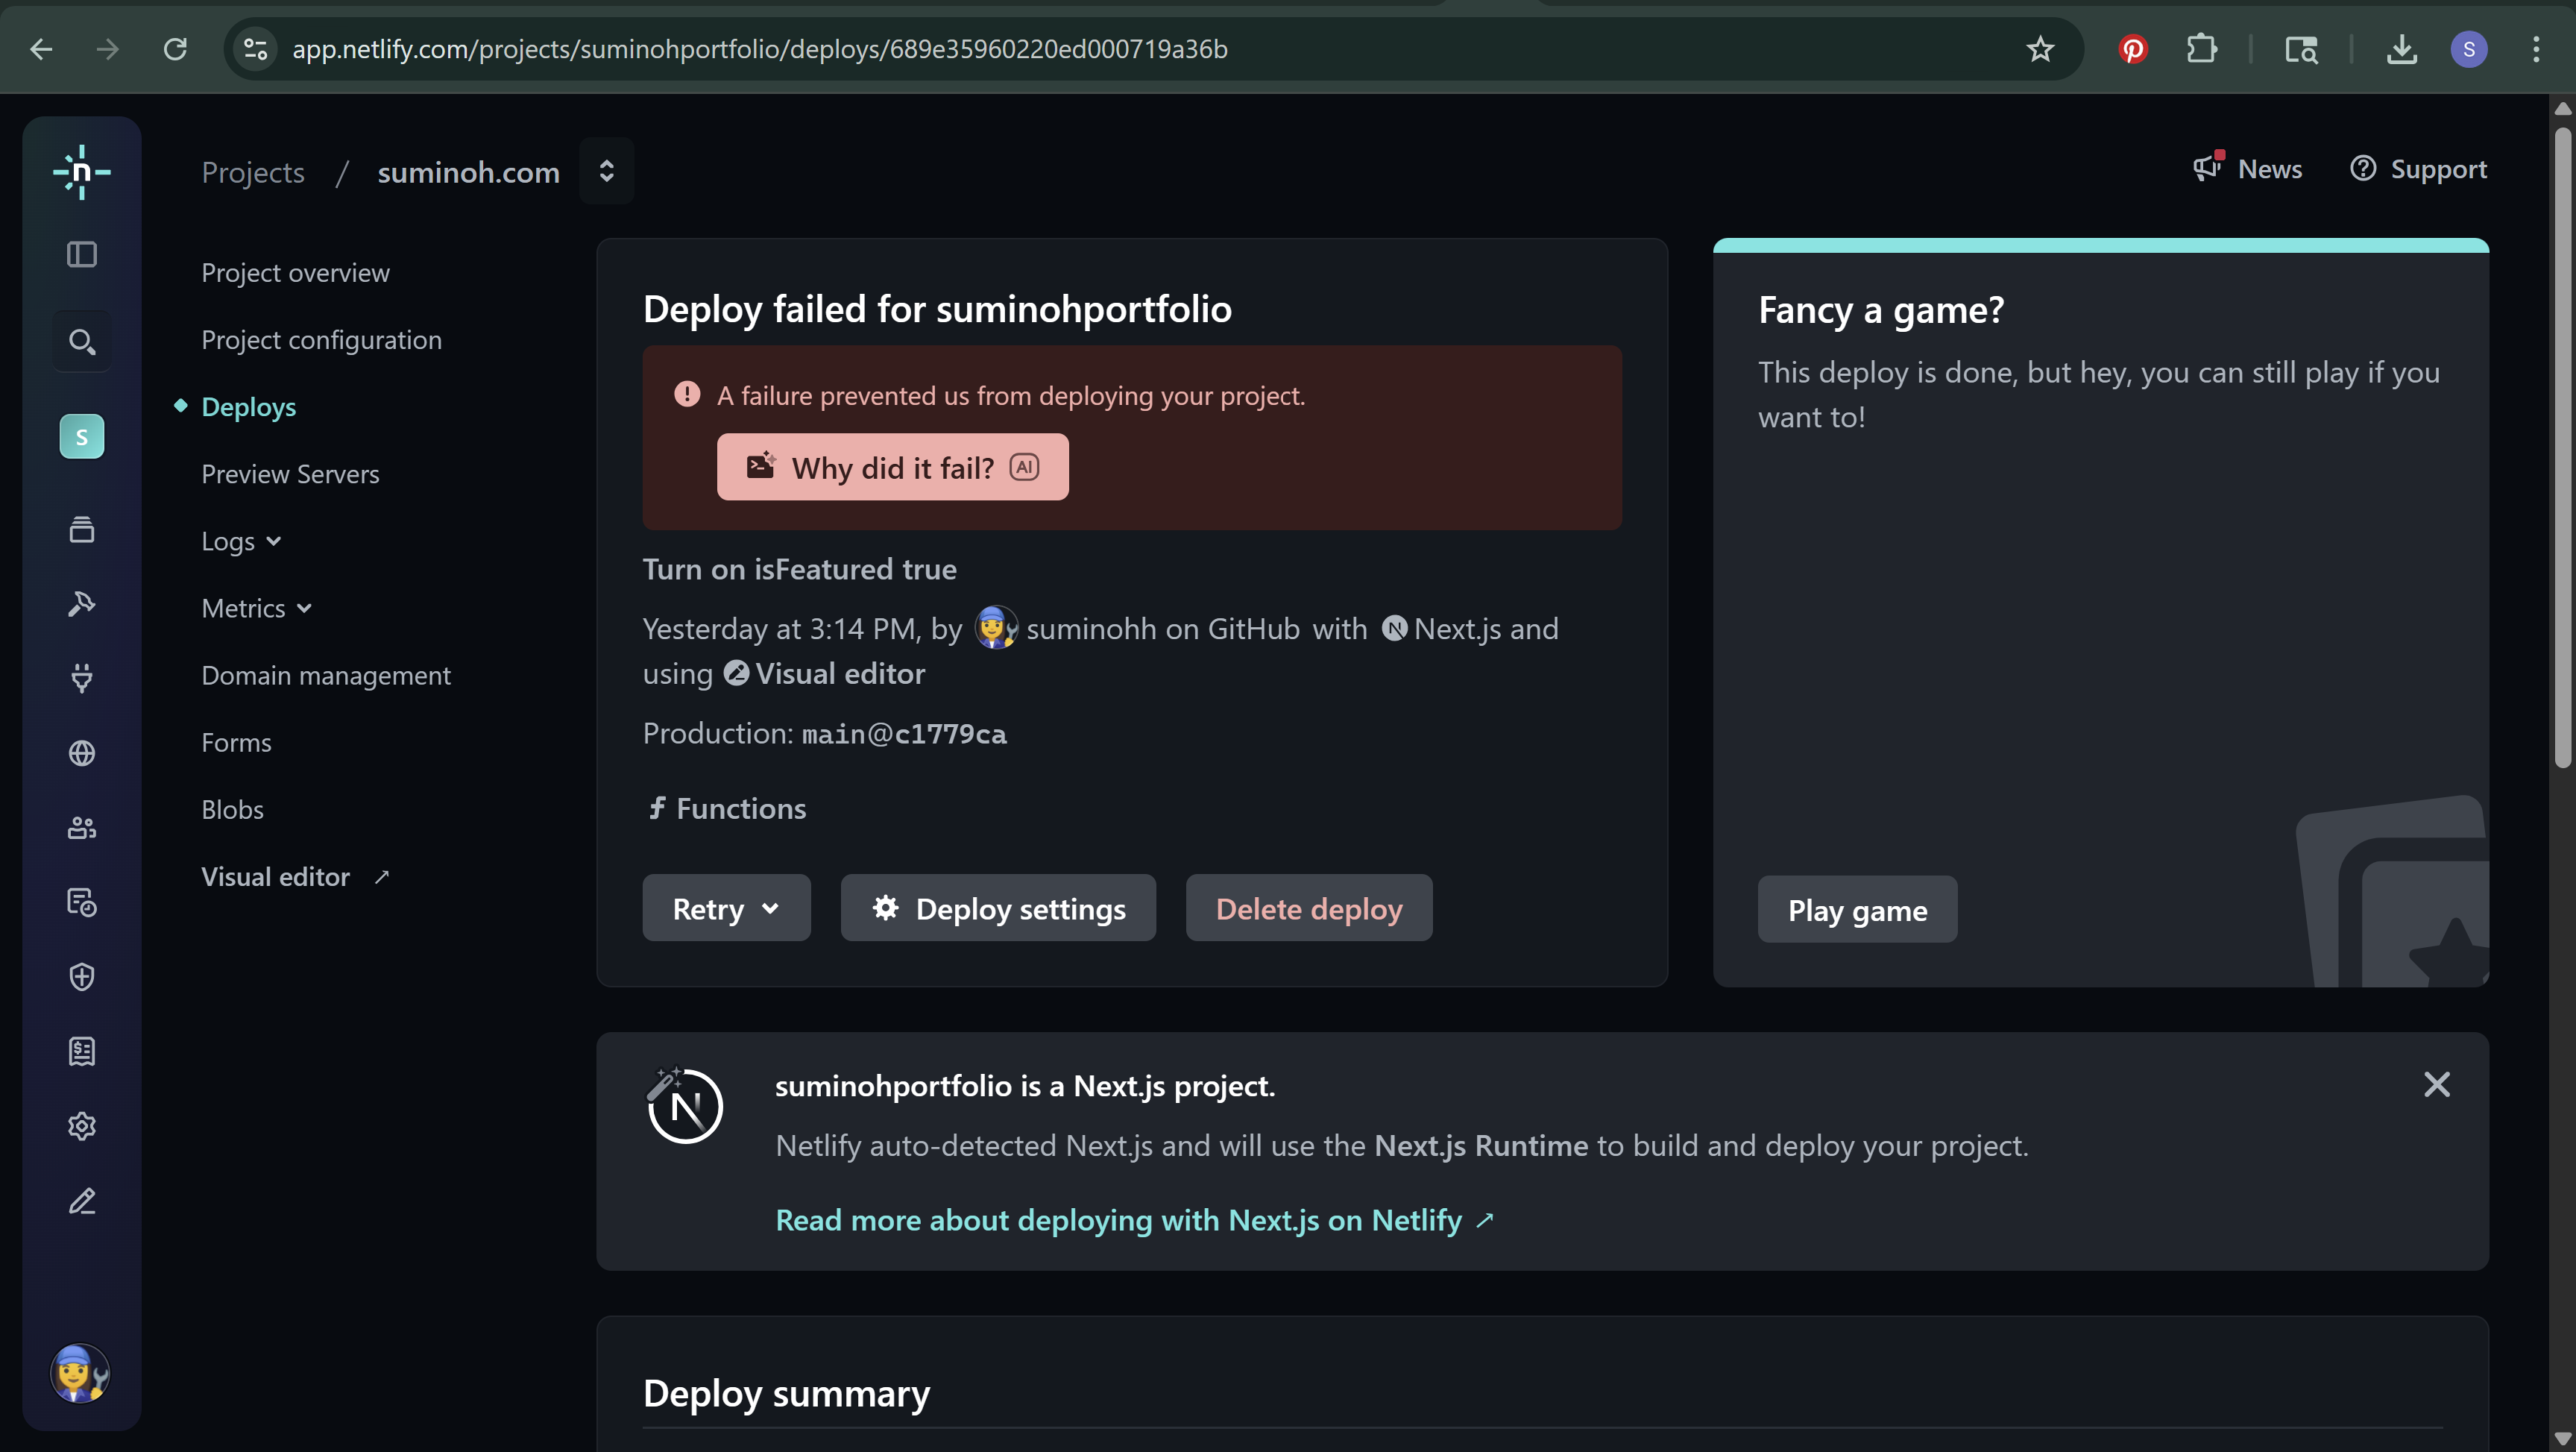Open the team members icon in the sidebar

tap(82, 828)
